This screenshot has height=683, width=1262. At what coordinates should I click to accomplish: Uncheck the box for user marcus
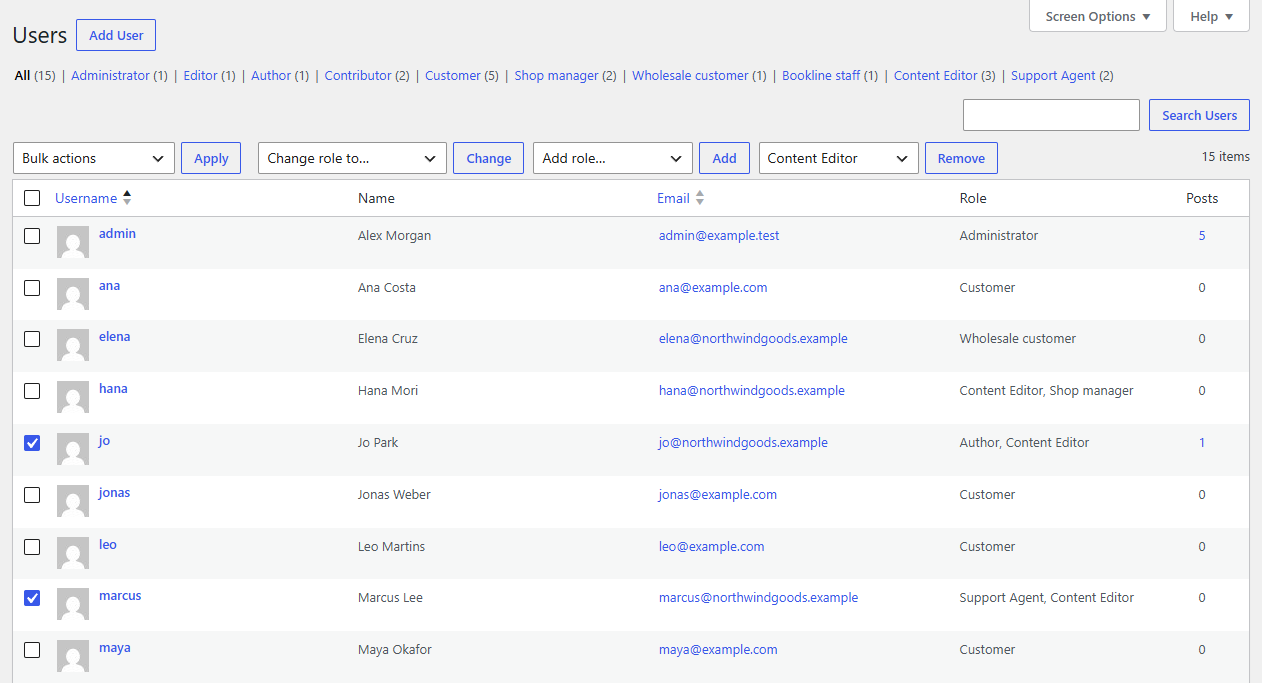click(x=32, y=598)
